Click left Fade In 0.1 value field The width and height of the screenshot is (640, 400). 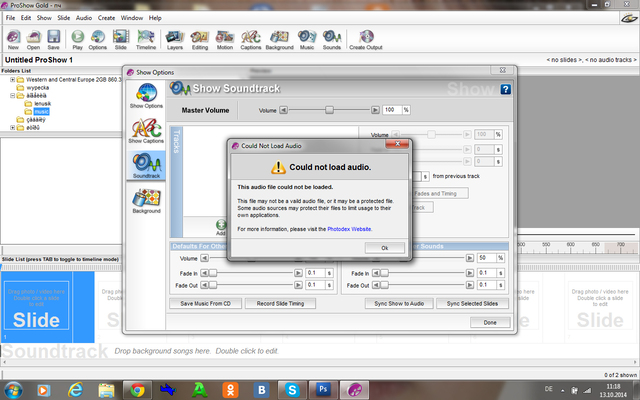pos(315,273)
